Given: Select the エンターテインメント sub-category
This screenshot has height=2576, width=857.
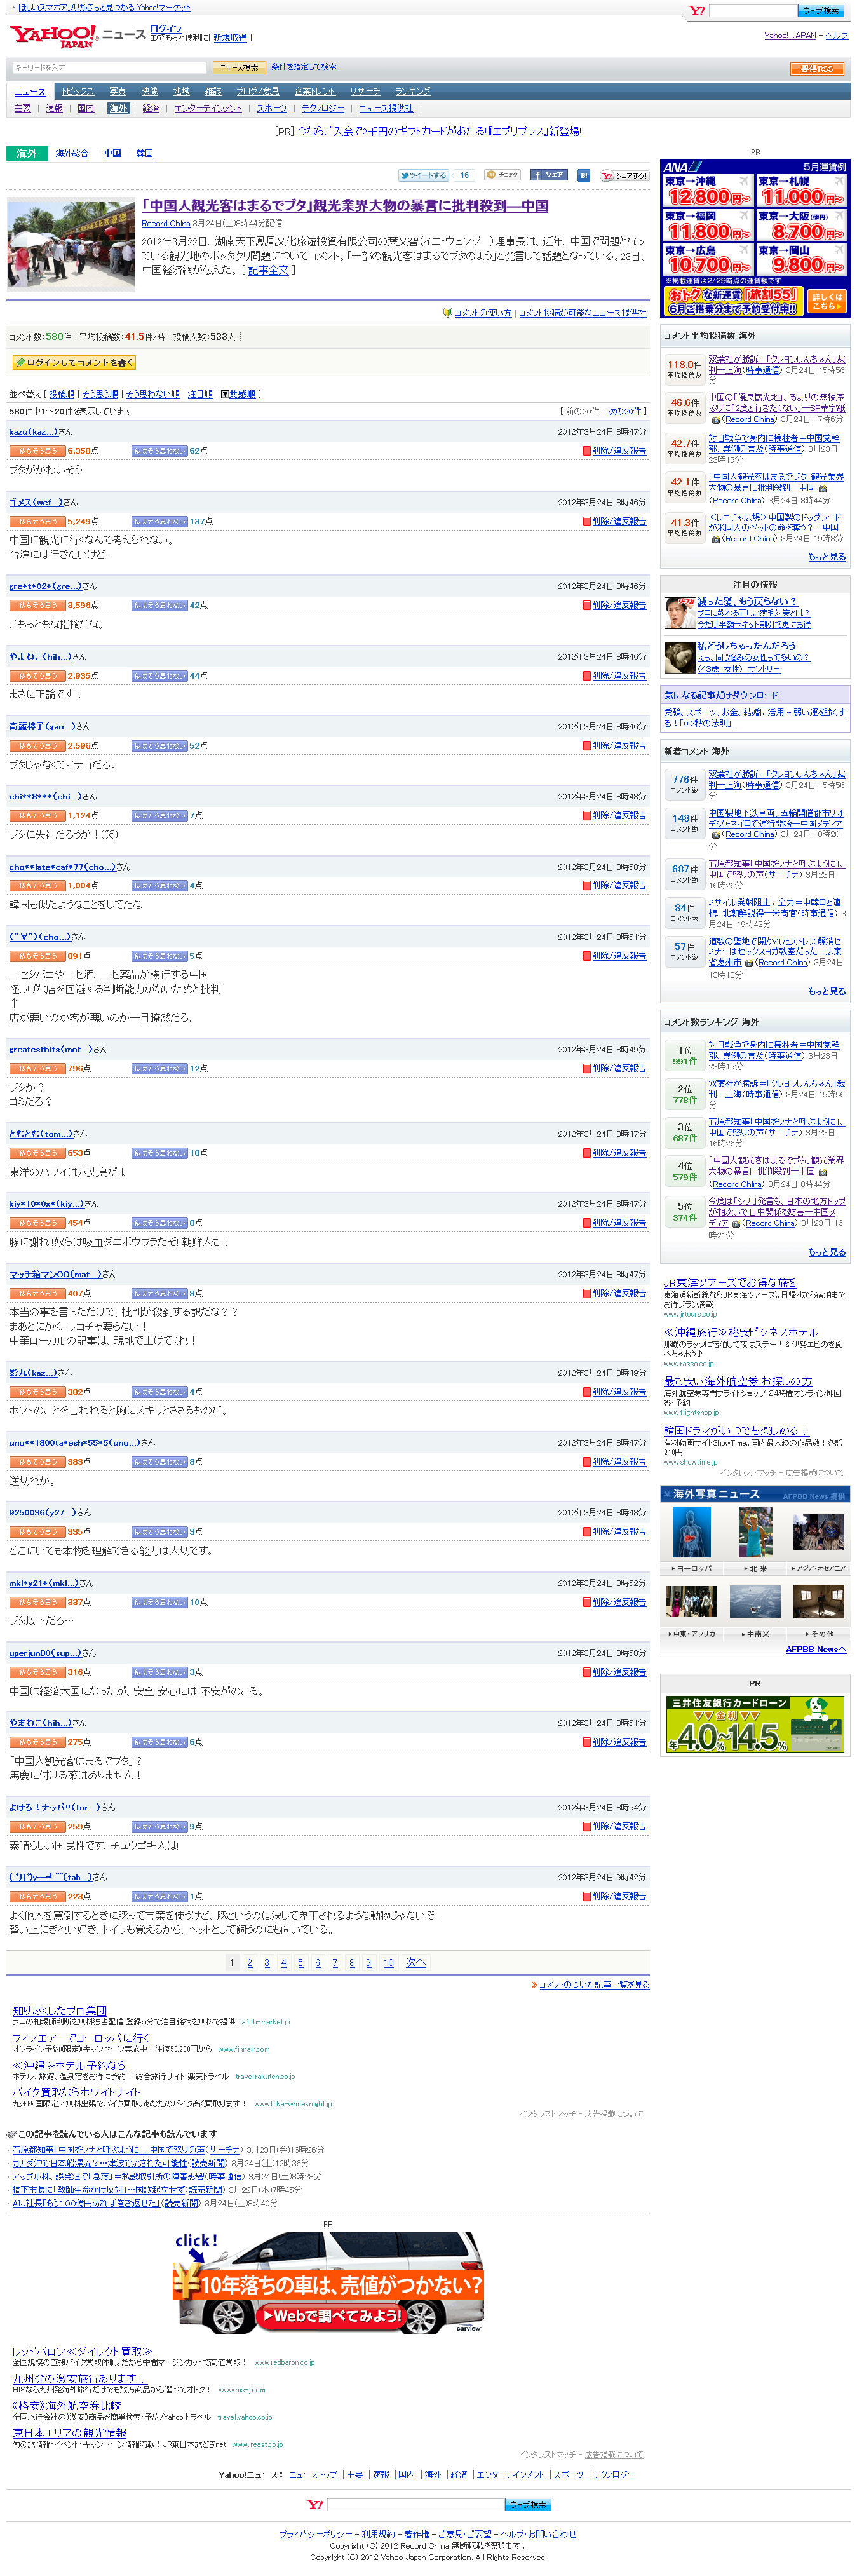Looking at the screenshot, I should (x=208, y=108).
